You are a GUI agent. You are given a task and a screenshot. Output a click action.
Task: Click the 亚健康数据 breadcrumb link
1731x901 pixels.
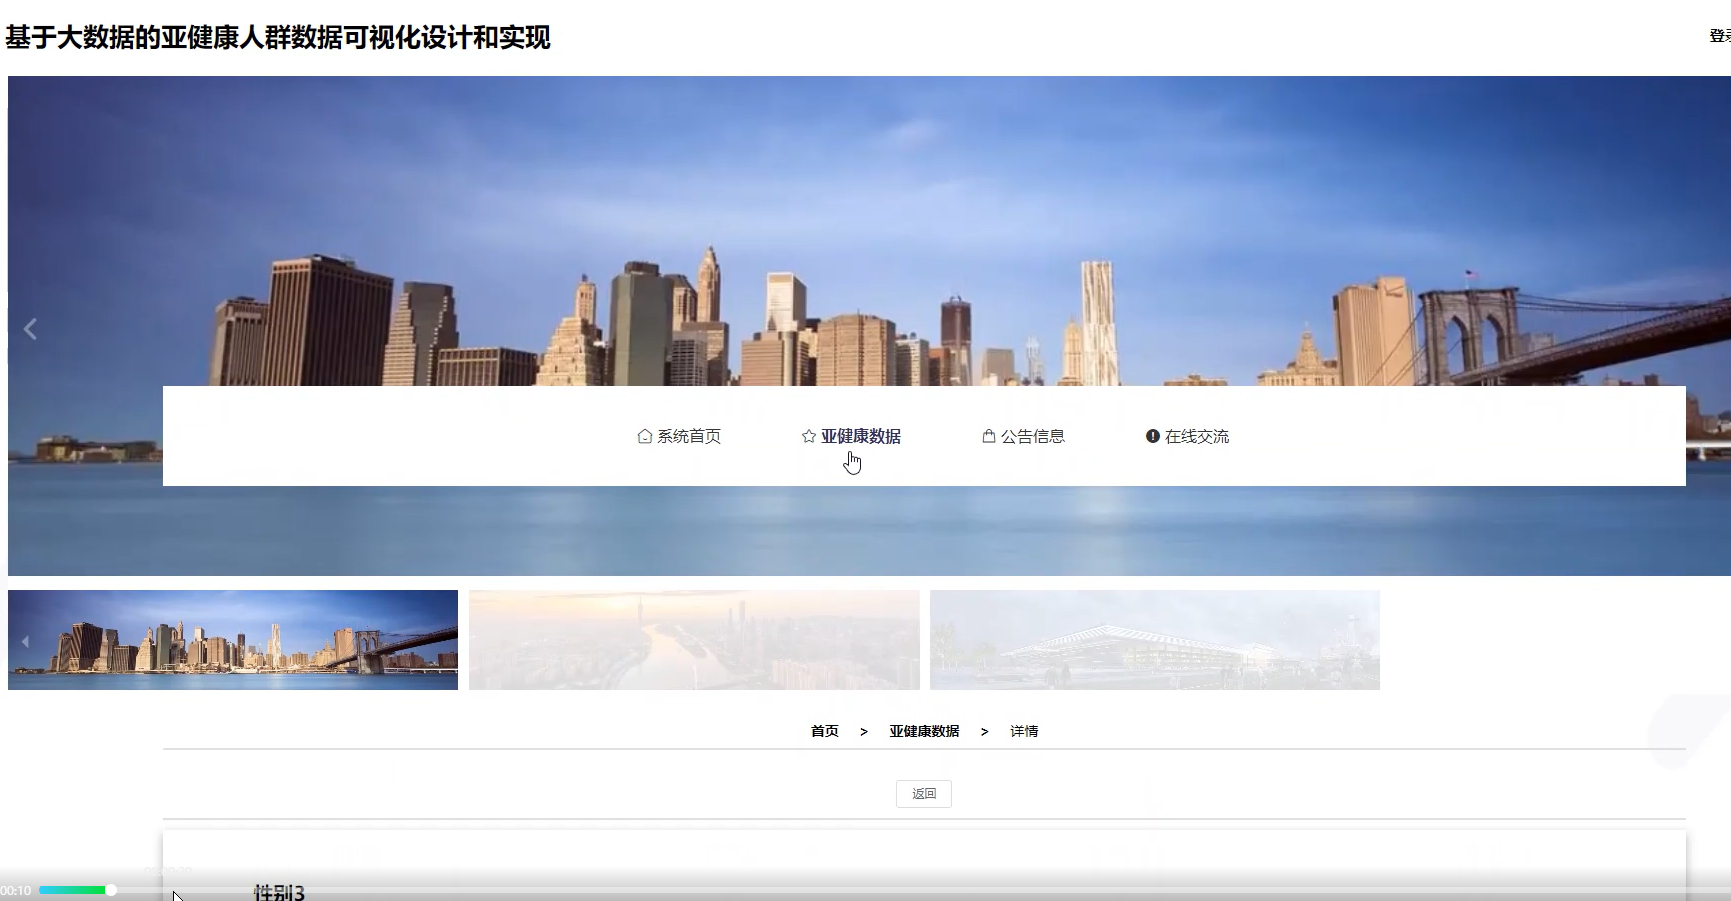pyautogui.click(x=924, y=731)
